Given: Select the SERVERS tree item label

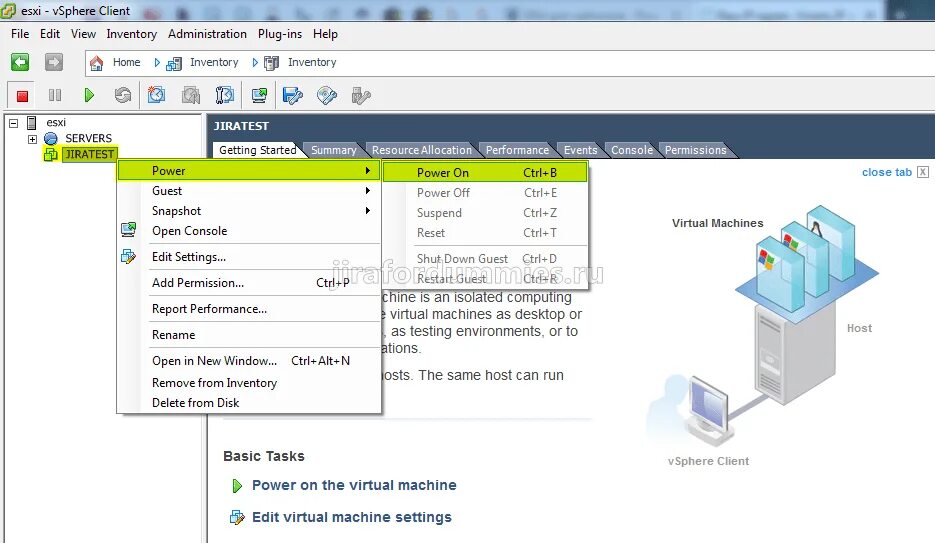Looking at the screenshot, I should tap(88, 138).
